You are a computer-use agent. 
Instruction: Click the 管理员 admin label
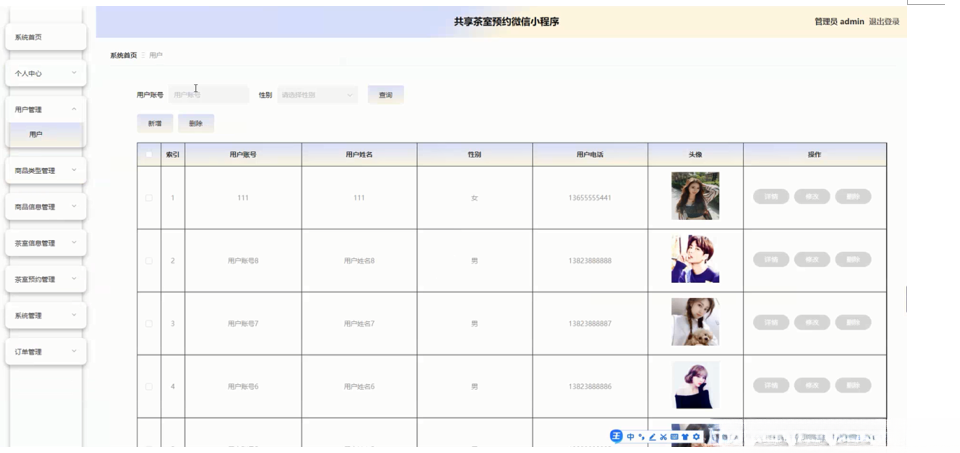coord(839,21)
